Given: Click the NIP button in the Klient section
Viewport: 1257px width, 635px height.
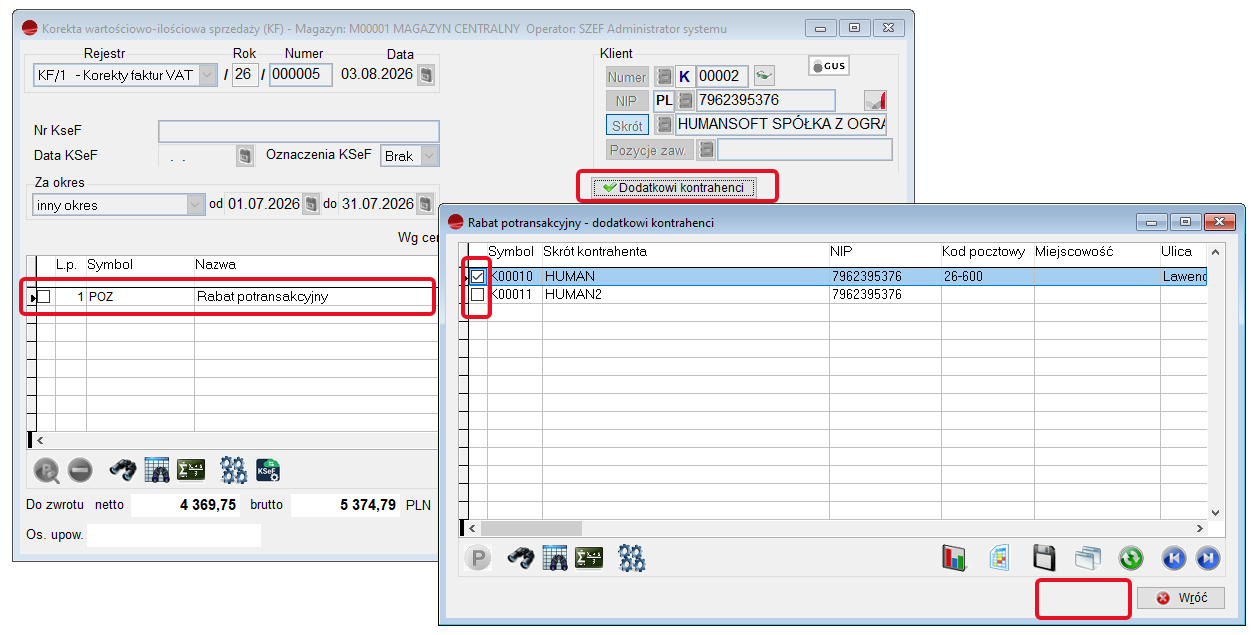Looking at the screenshot, I should pos(627,101).
